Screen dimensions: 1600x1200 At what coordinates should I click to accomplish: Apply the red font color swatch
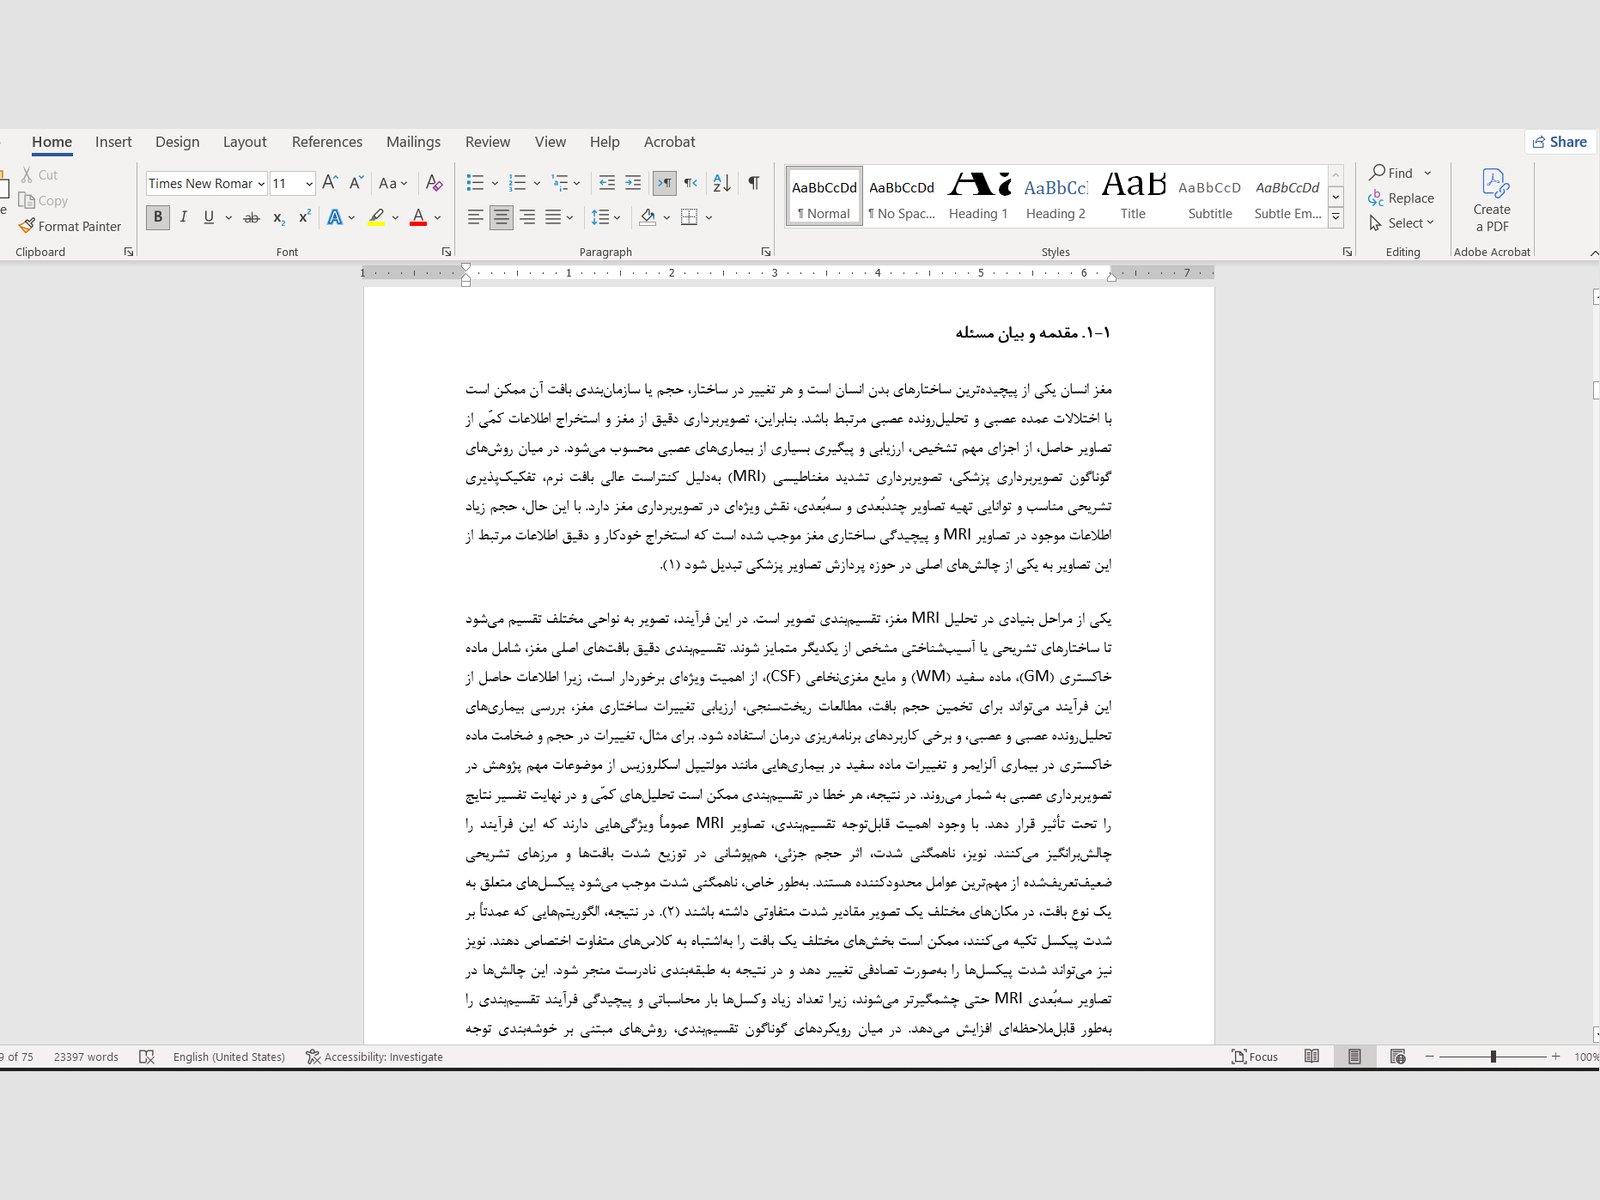coord(418,217)
